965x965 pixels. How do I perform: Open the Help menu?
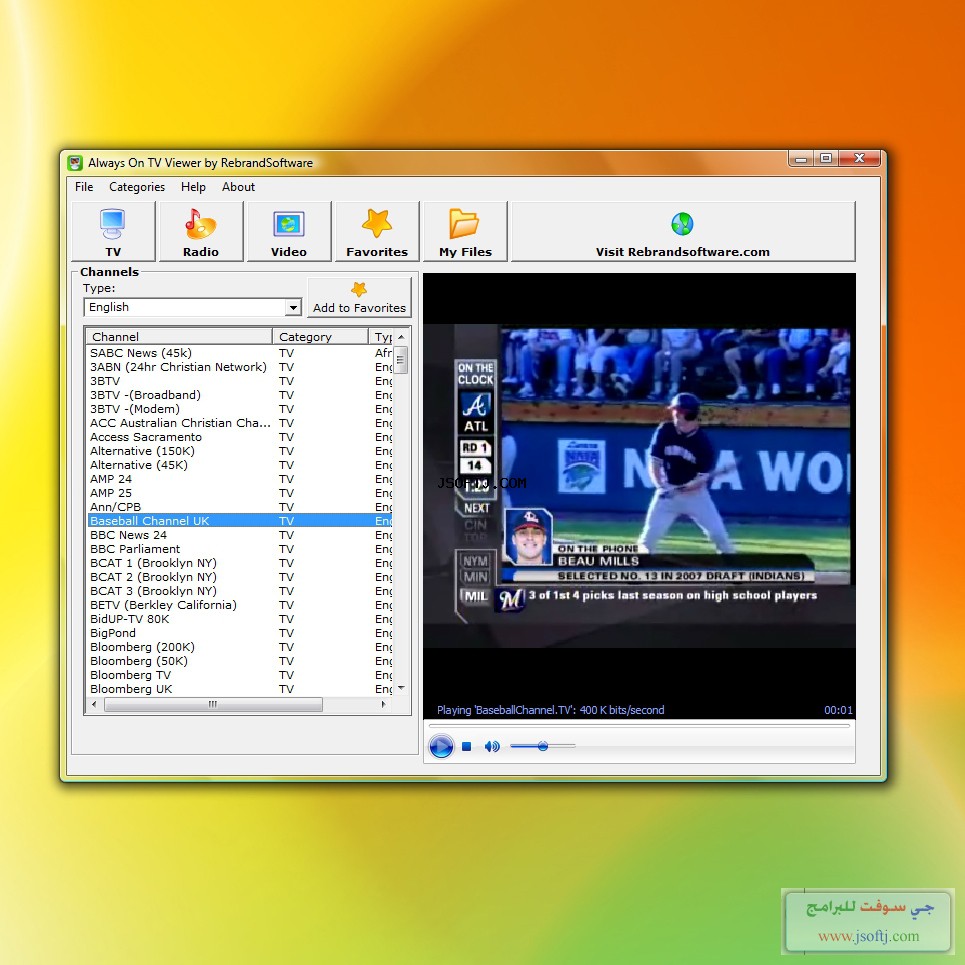193,187
